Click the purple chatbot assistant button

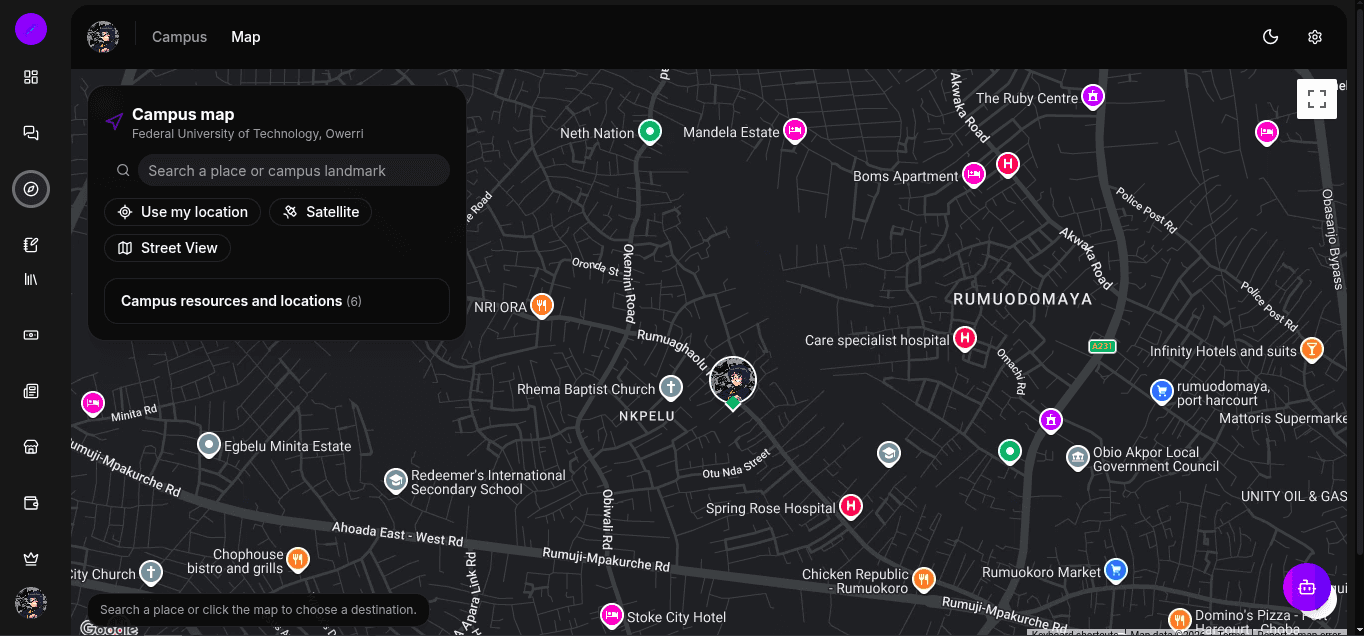coord(1307,588)
